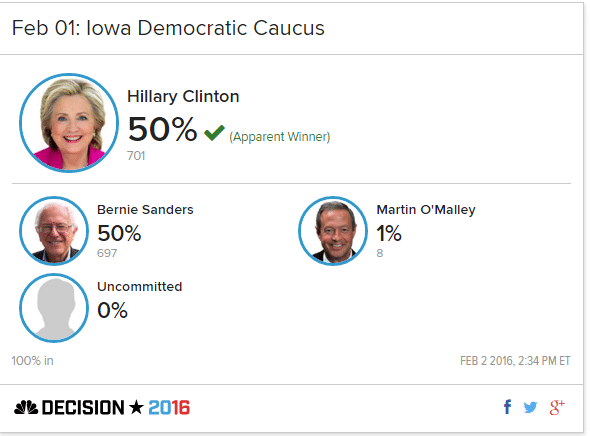The image size is (590, 436).
Task: Click the Feb 01 Iowa Democratic Caucus heading
Action: tap(168, 28)
